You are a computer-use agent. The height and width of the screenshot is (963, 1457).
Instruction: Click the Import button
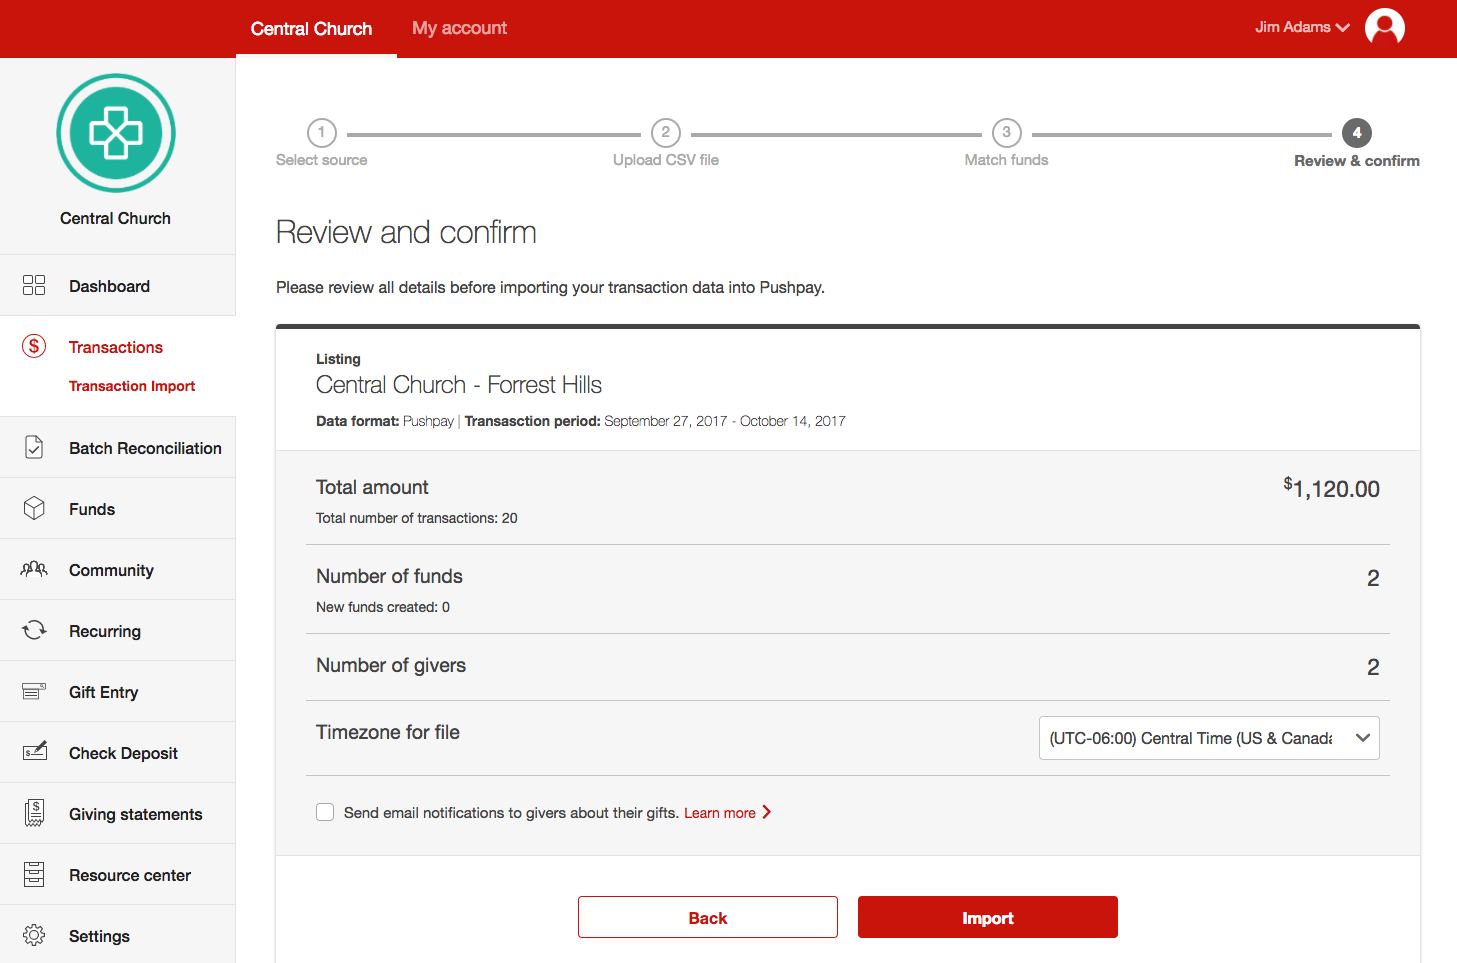pos(987,917)
